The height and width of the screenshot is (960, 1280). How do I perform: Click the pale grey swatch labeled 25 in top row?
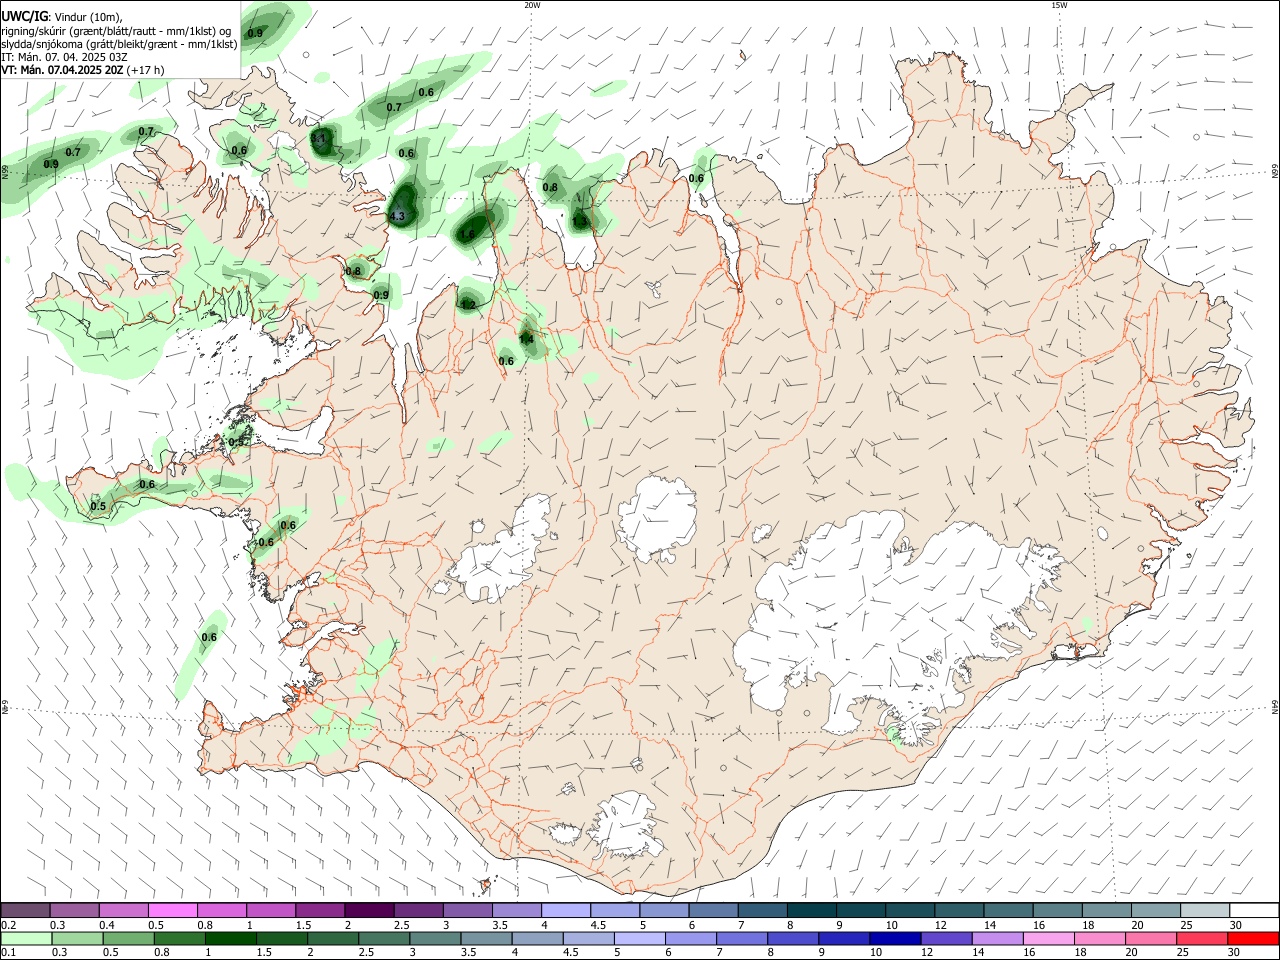[1205, 910]
